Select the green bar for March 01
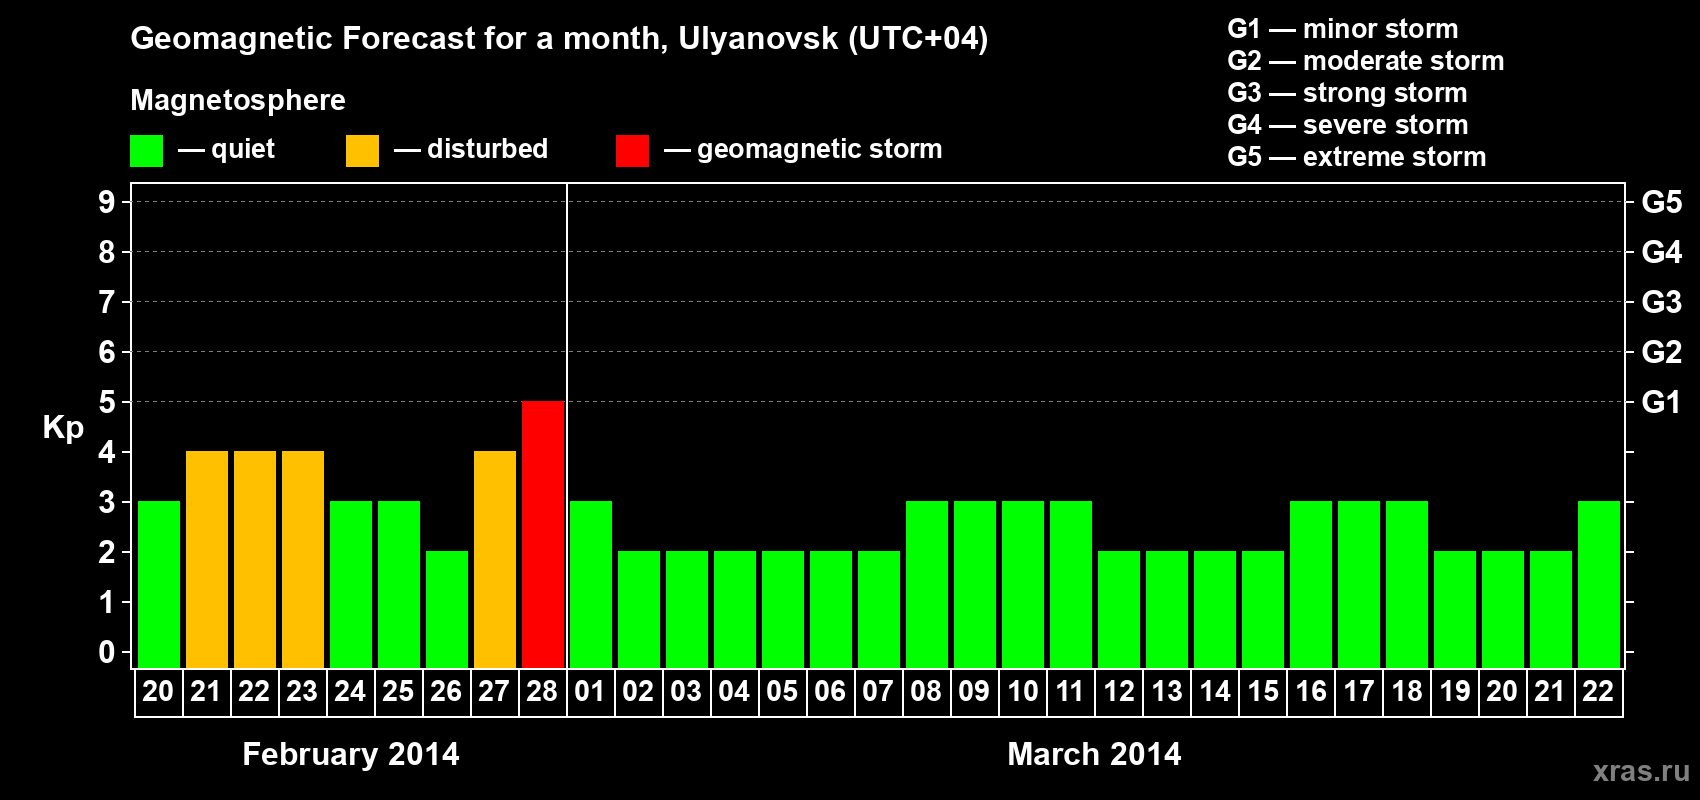Screen dimensions: 1700x800 (x=591, y=584)
